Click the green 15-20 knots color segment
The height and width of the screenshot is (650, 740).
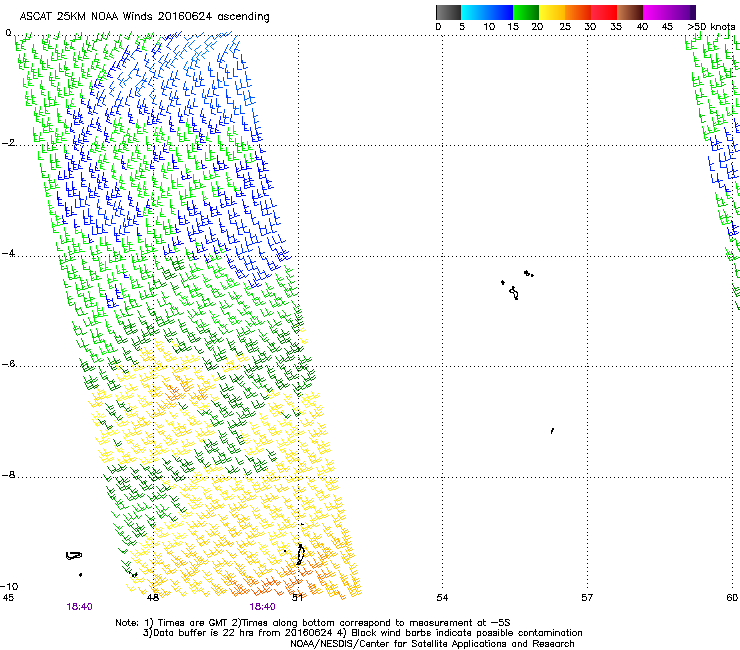click(x=526, y=12)
